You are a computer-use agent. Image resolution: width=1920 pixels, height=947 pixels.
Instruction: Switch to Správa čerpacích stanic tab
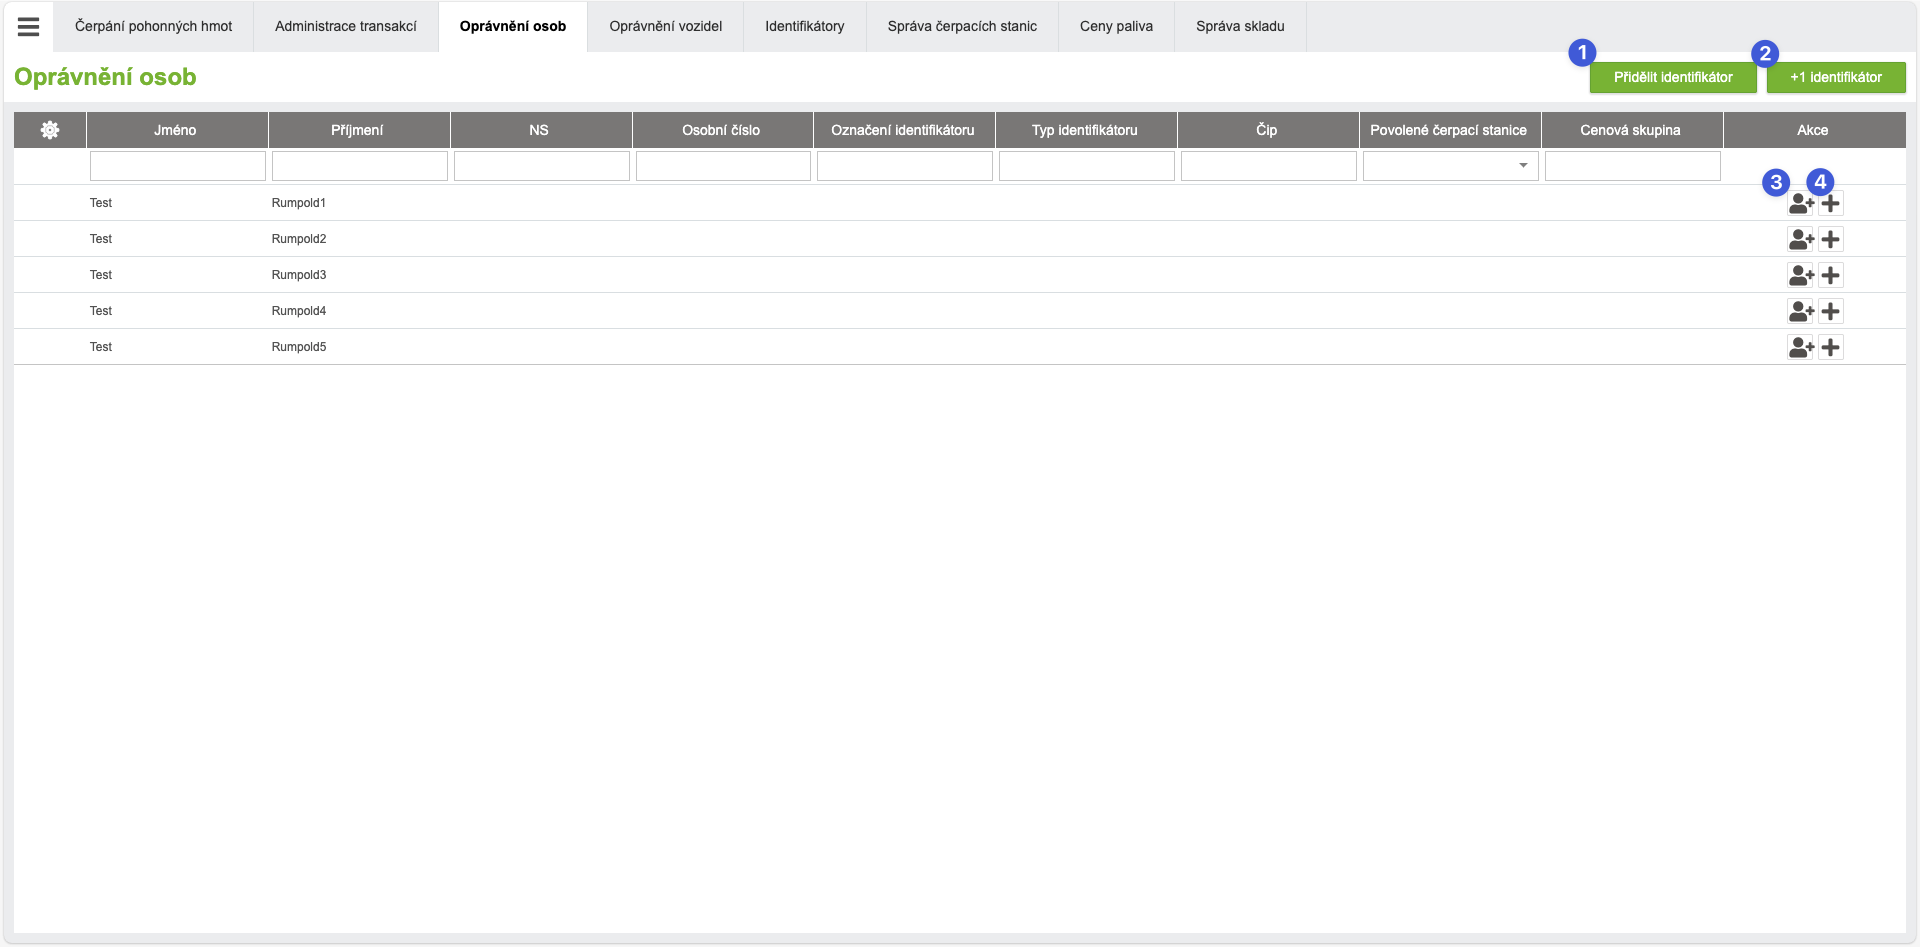tap(962, 26)
